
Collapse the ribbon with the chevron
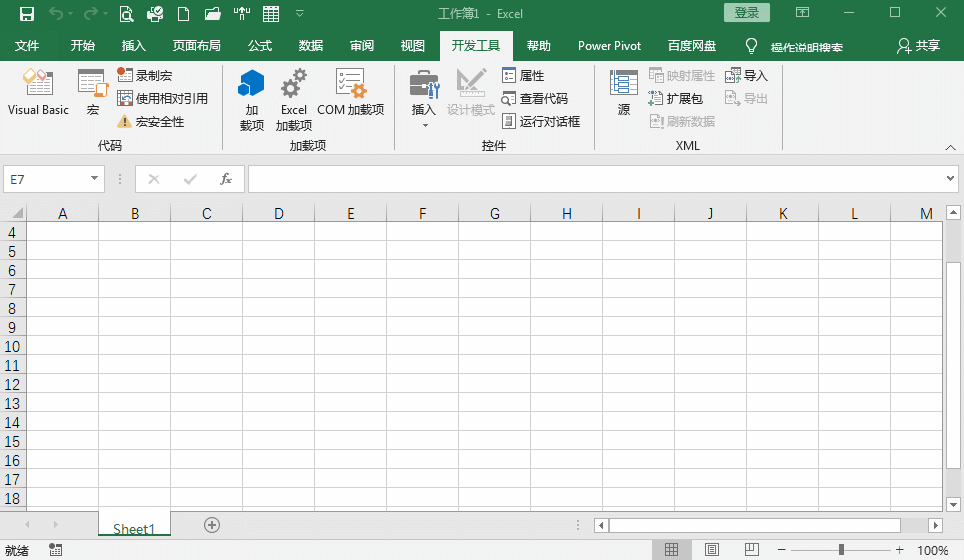click(x=950, y=147)
